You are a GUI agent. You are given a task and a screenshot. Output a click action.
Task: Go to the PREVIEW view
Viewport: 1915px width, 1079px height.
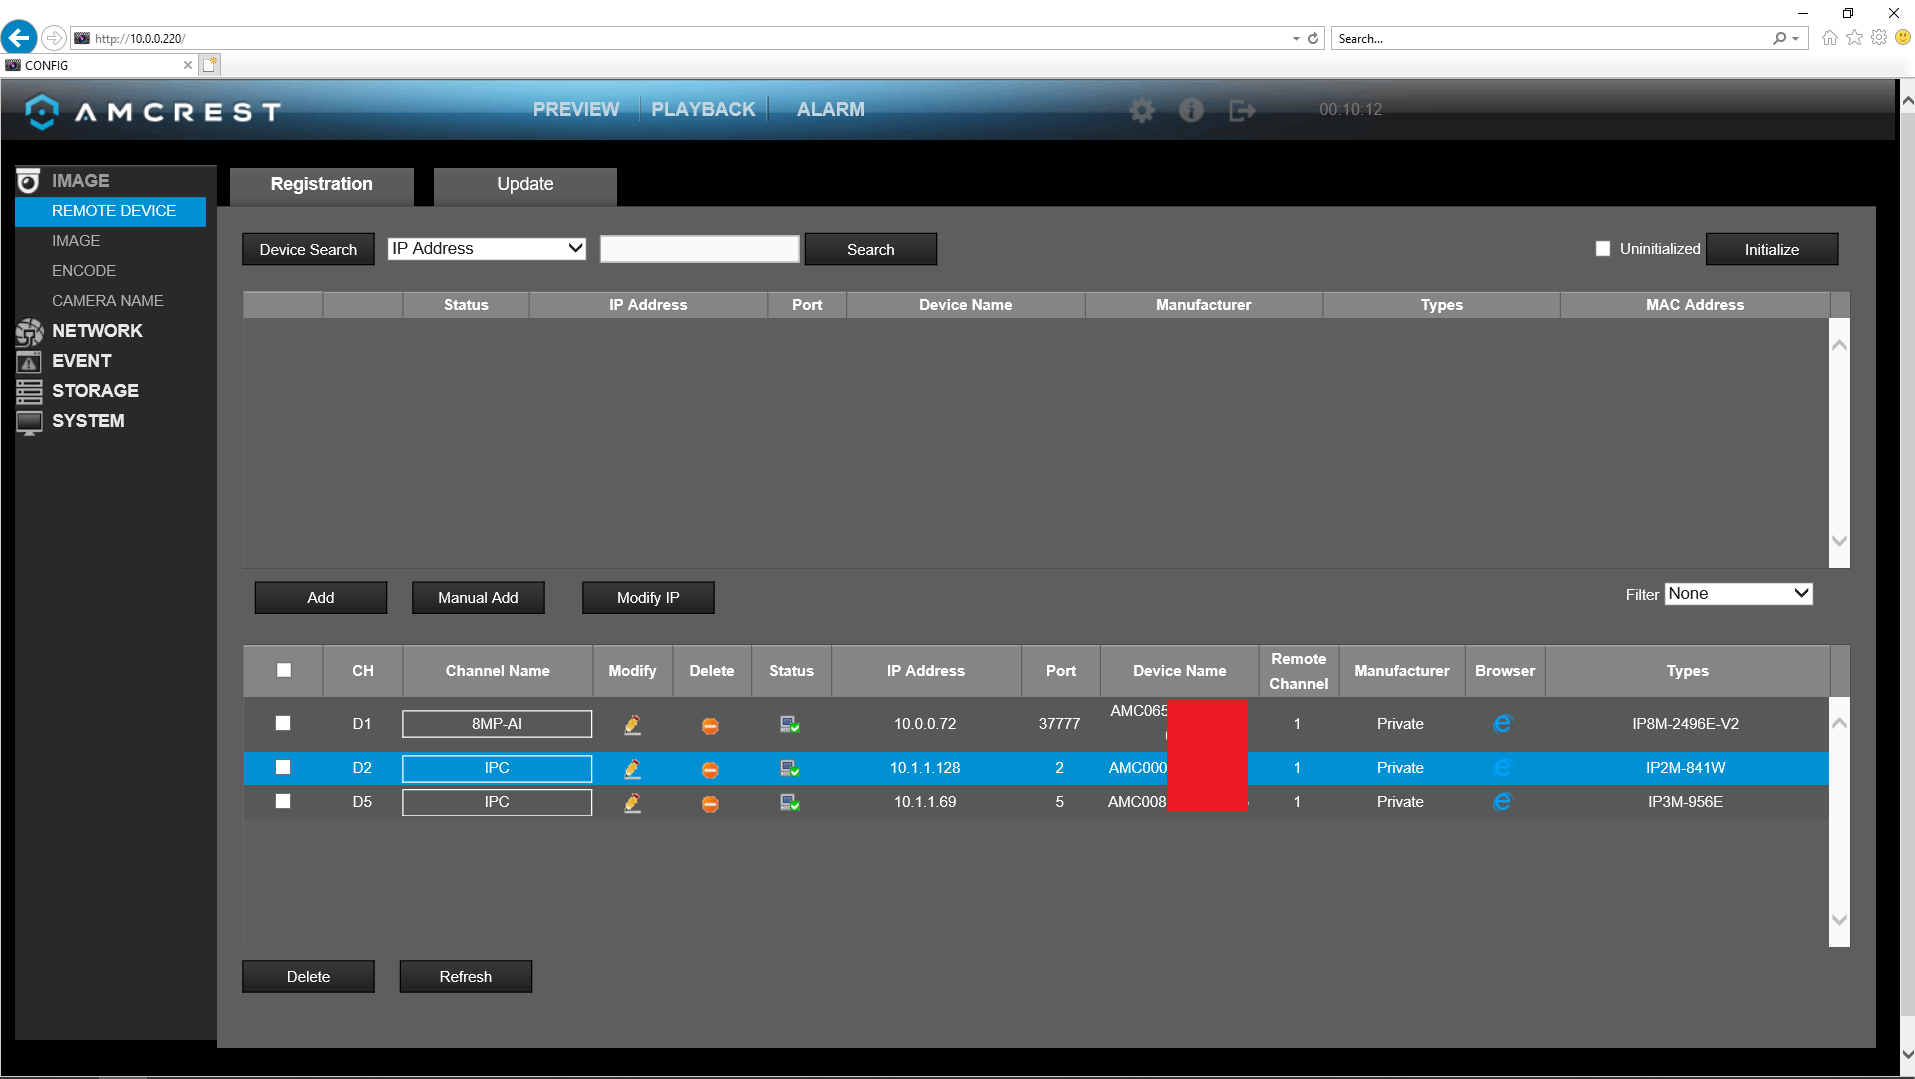click(576, 110)
